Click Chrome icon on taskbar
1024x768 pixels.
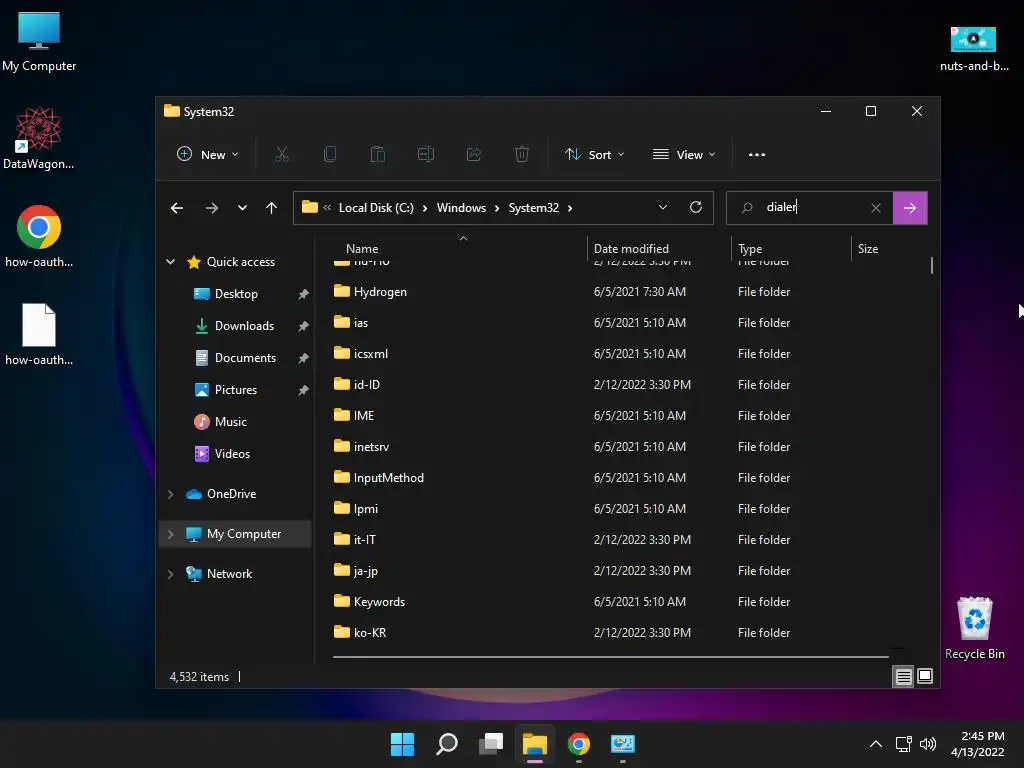(x=579, y=744)
